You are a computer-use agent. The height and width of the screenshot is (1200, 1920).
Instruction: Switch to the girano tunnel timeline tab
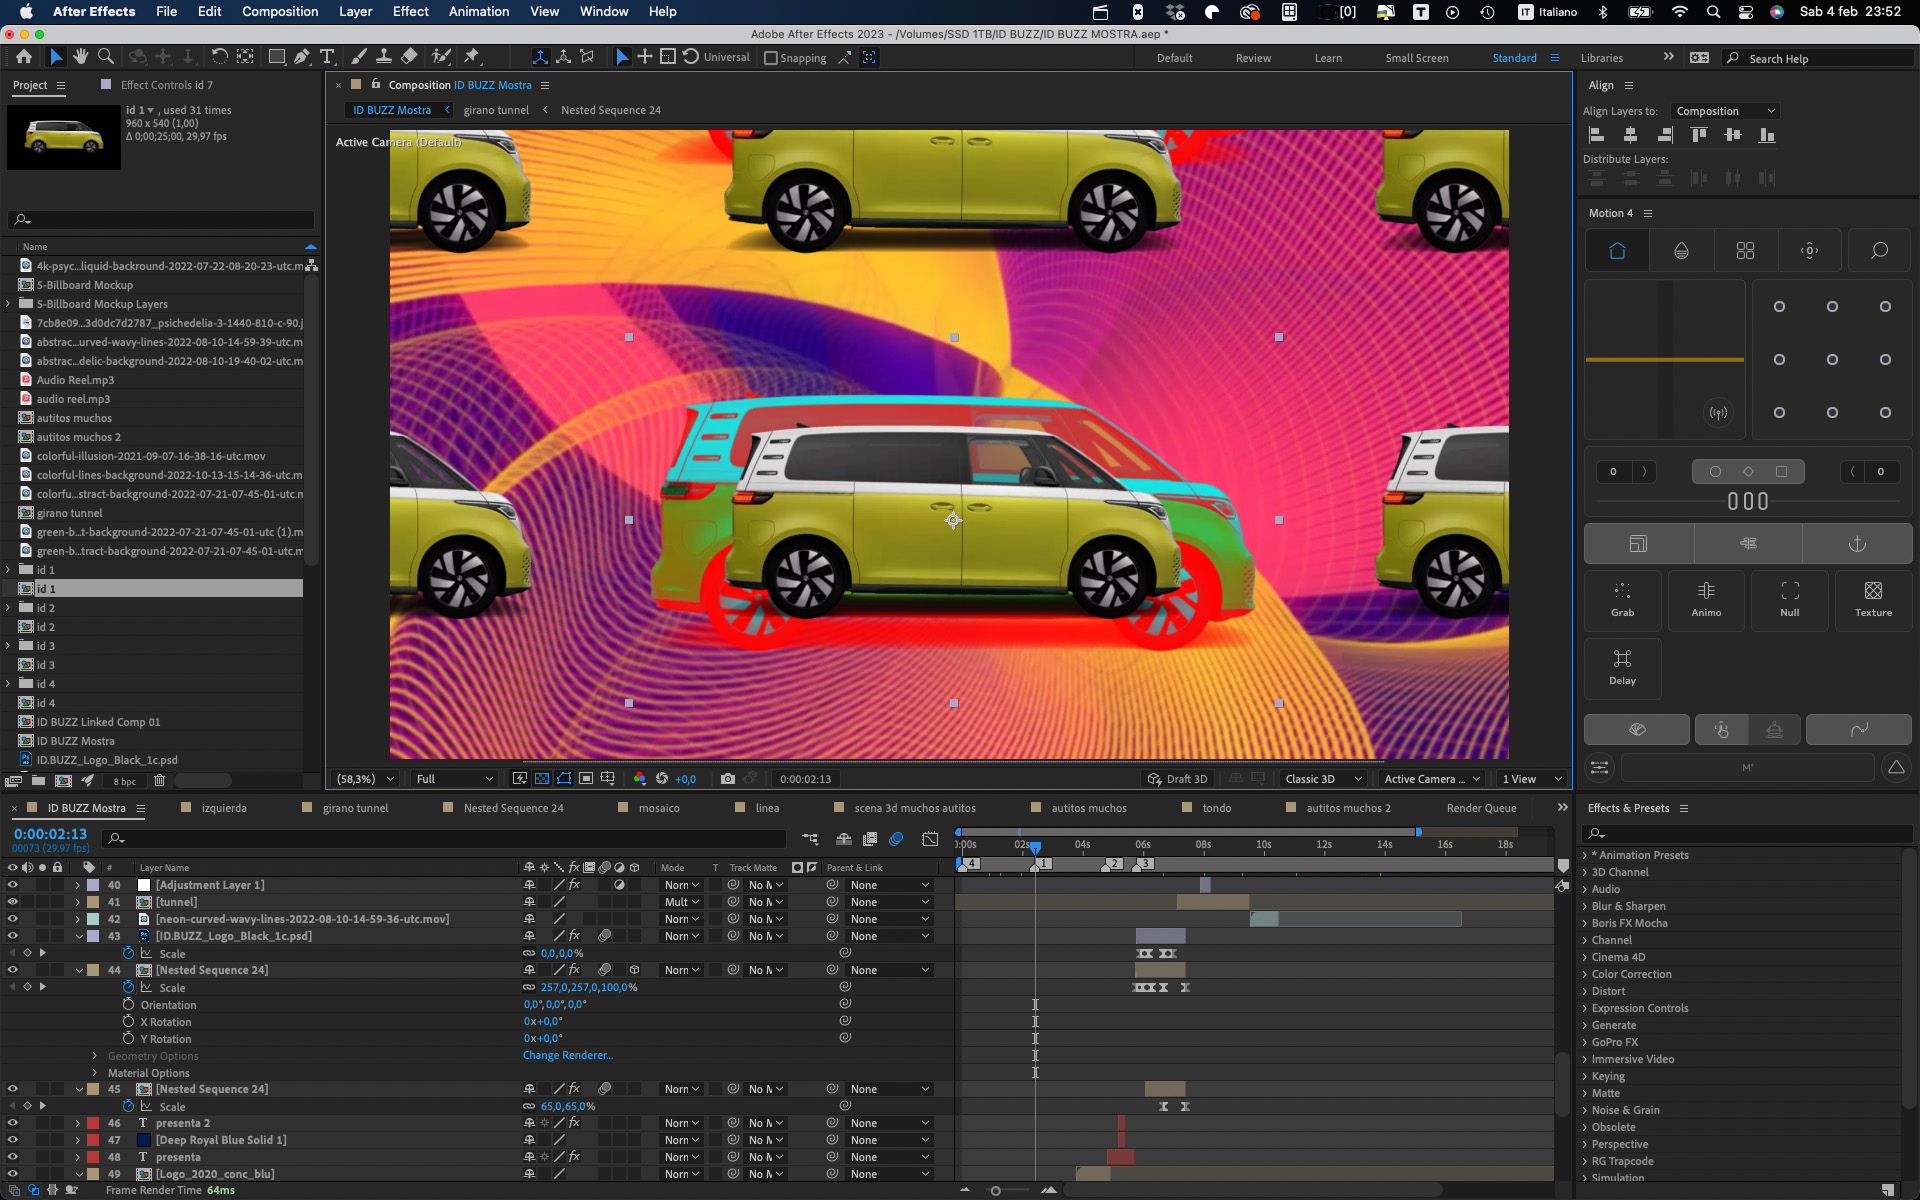(x=355, y=808)
